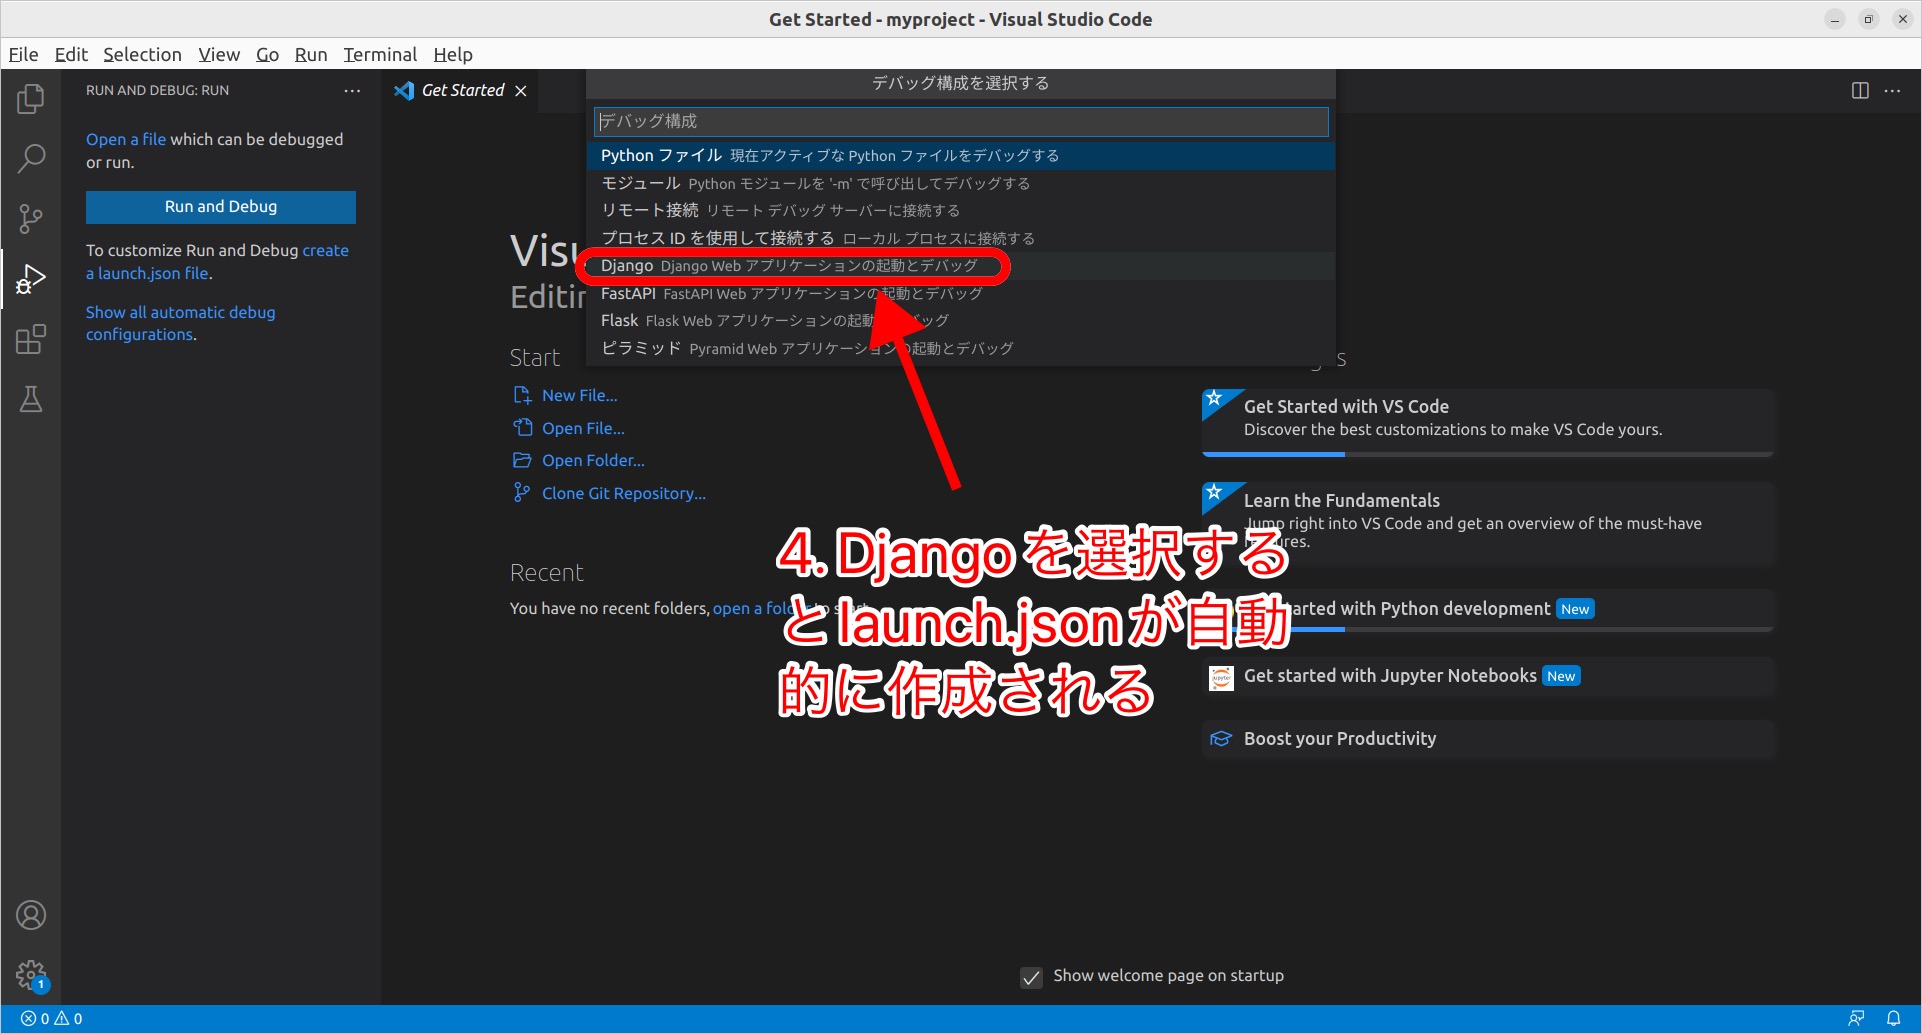
Task: Open the Explorer icon in the activity bar
Action: point(31,98)
